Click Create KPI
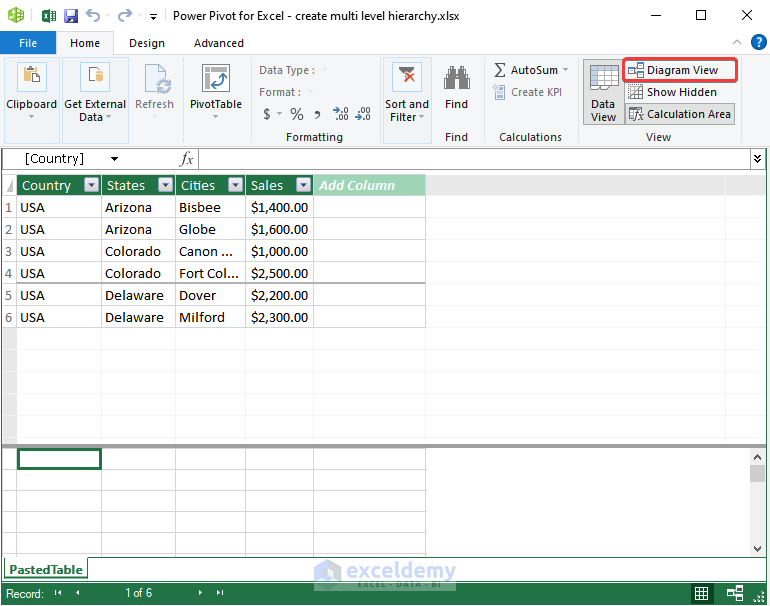This screenshot has width=770, height=606. 528,92
